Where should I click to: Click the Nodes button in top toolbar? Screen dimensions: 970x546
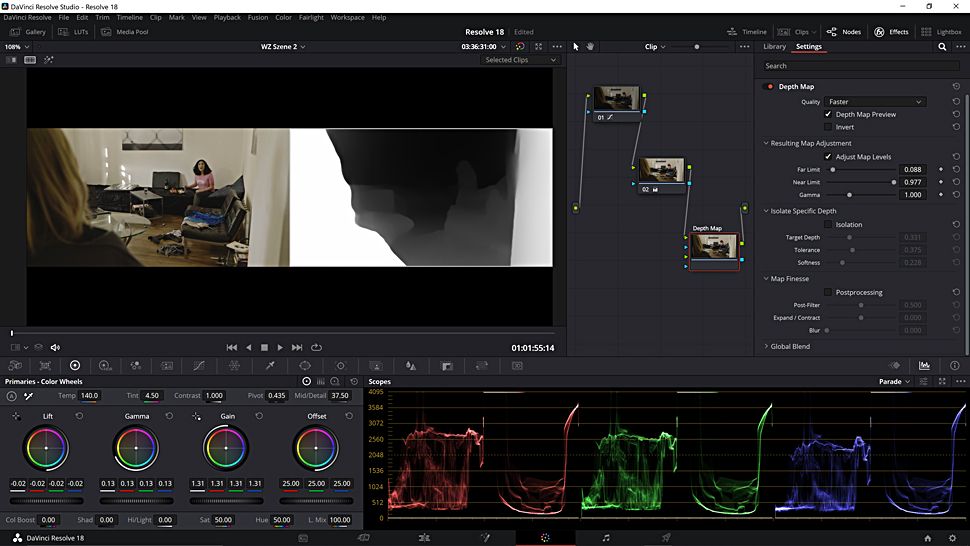click(844, 32)
